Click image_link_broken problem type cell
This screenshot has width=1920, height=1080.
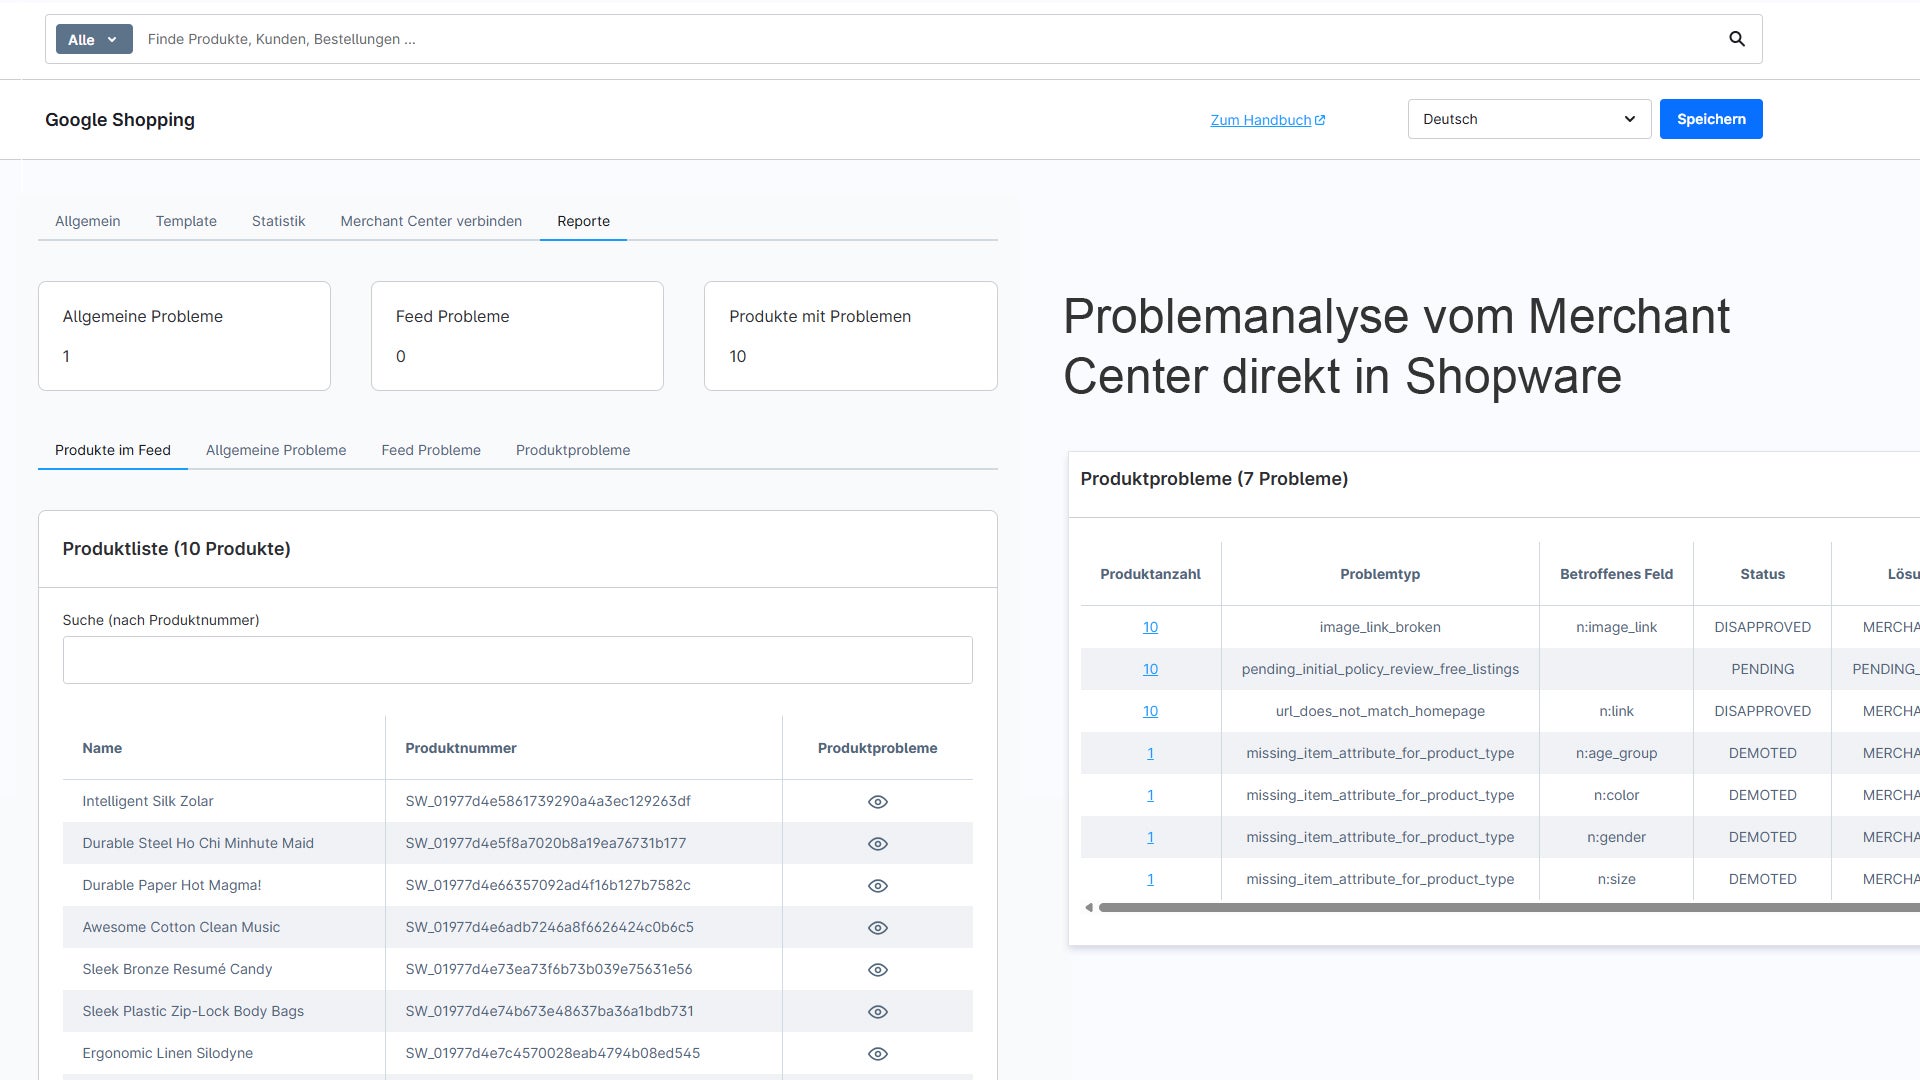click(1380, 627)
